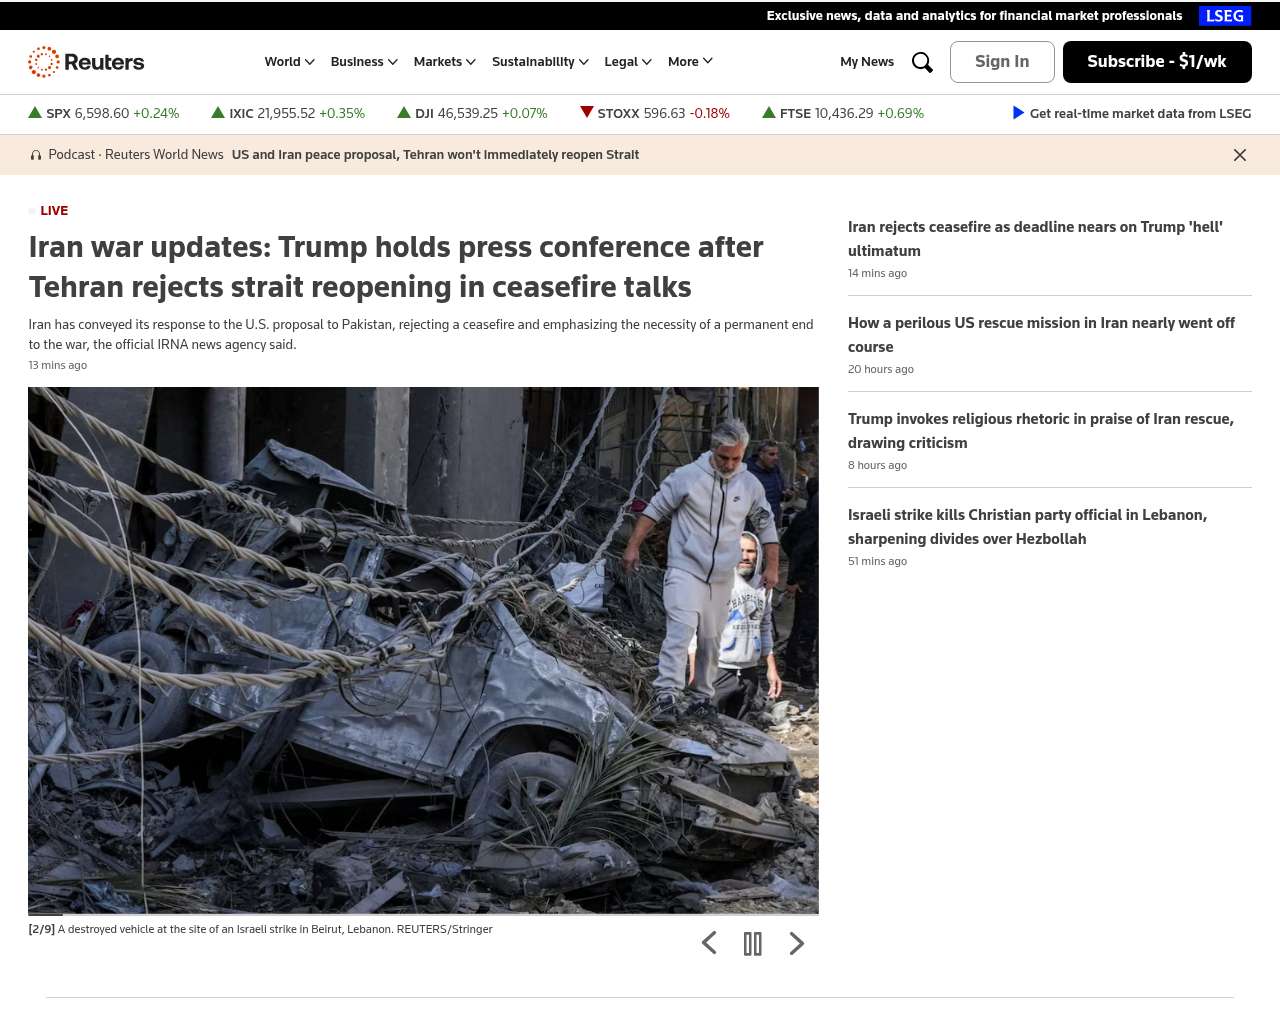Expand the Legal menu
The image size is (1280, 1024).
(x=628, y=62)
